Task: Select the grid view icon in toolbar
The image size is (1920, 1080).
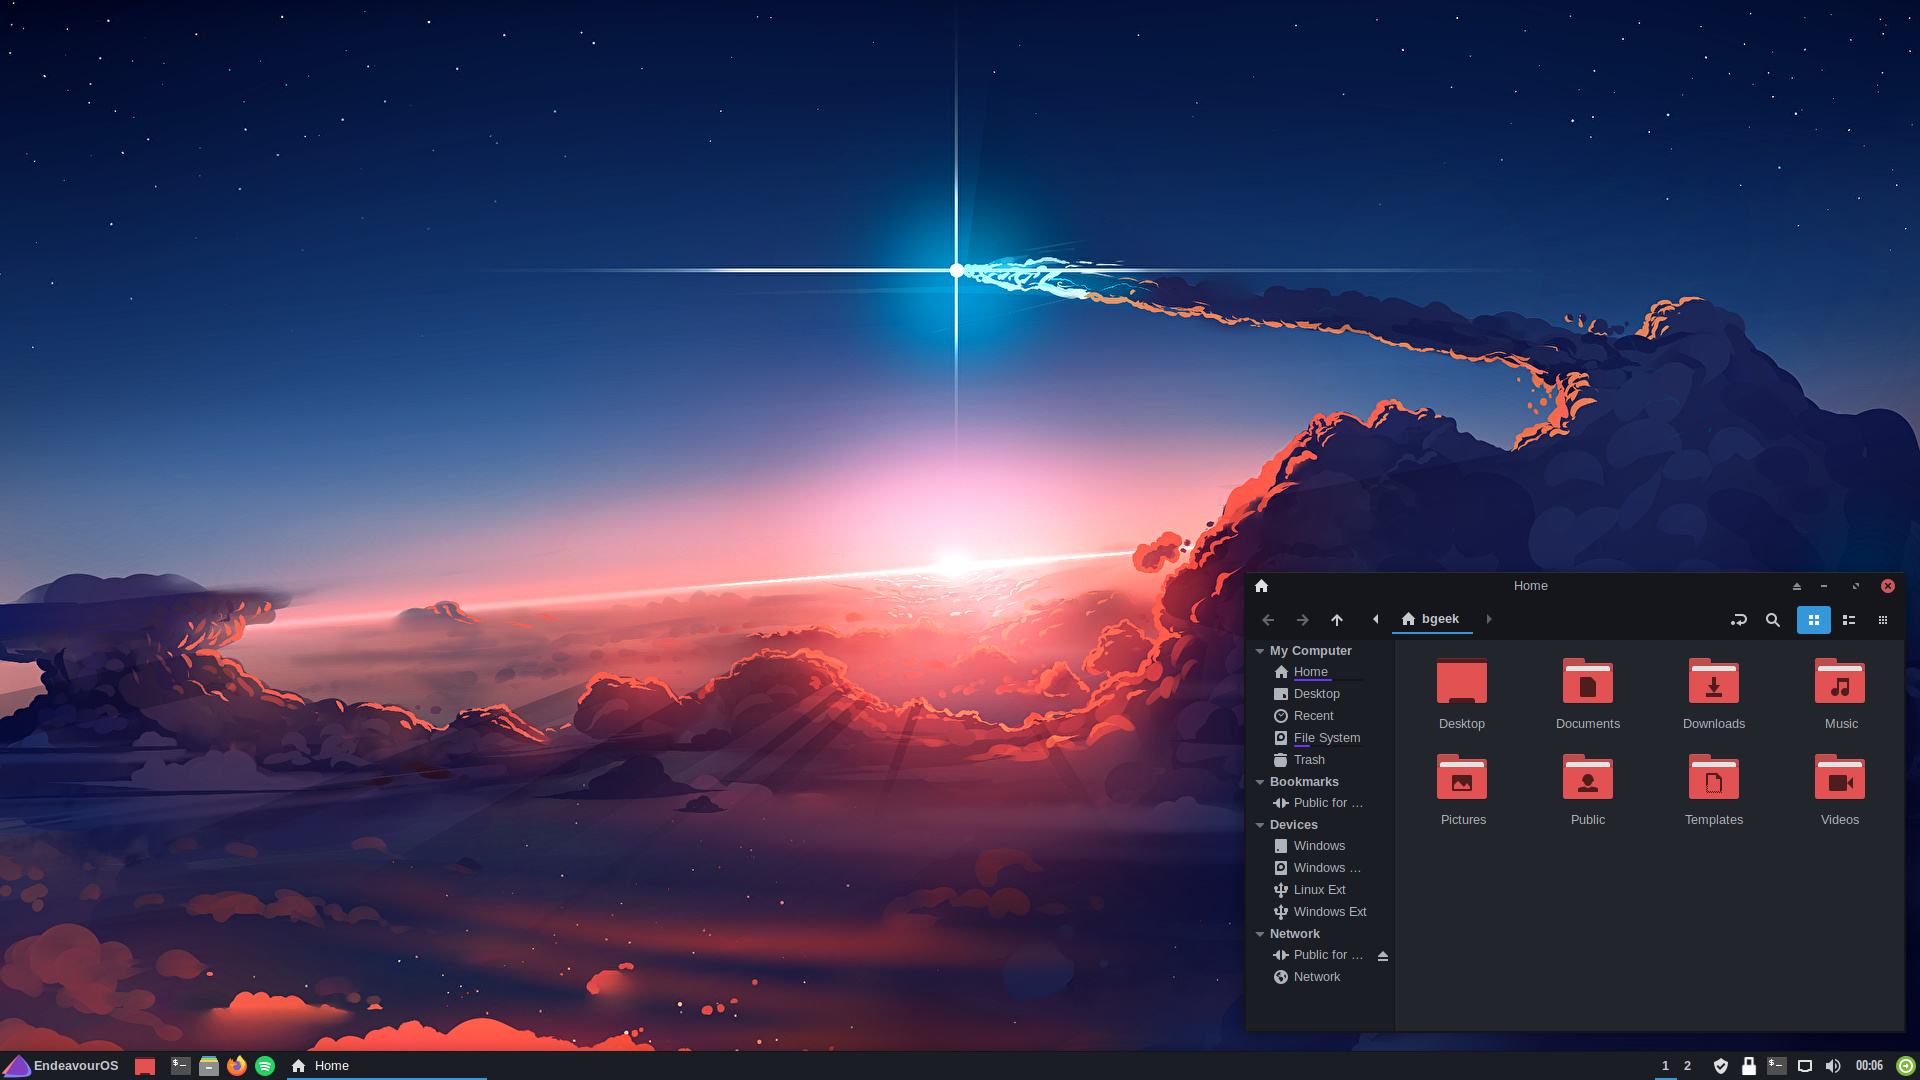Action: (x=1813, y=620)
